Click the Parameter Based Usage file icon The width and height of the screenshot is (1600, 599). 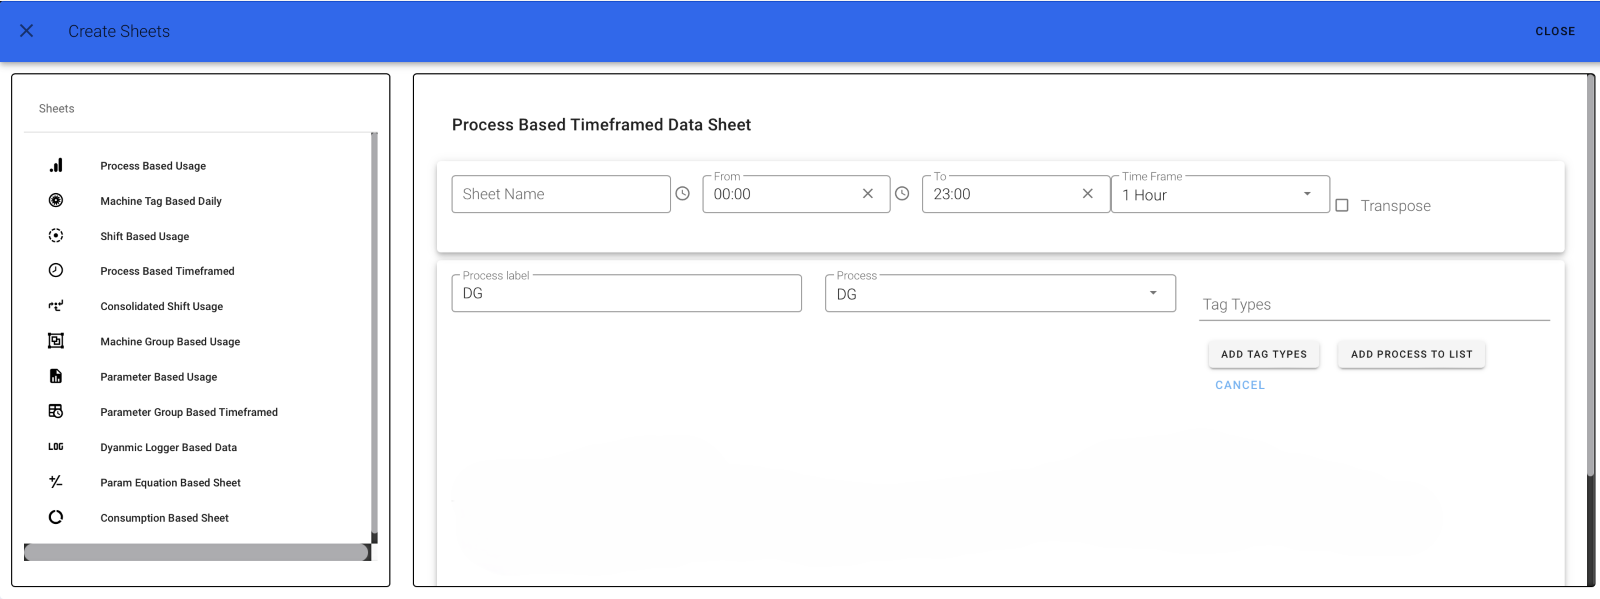click(56, 376)
